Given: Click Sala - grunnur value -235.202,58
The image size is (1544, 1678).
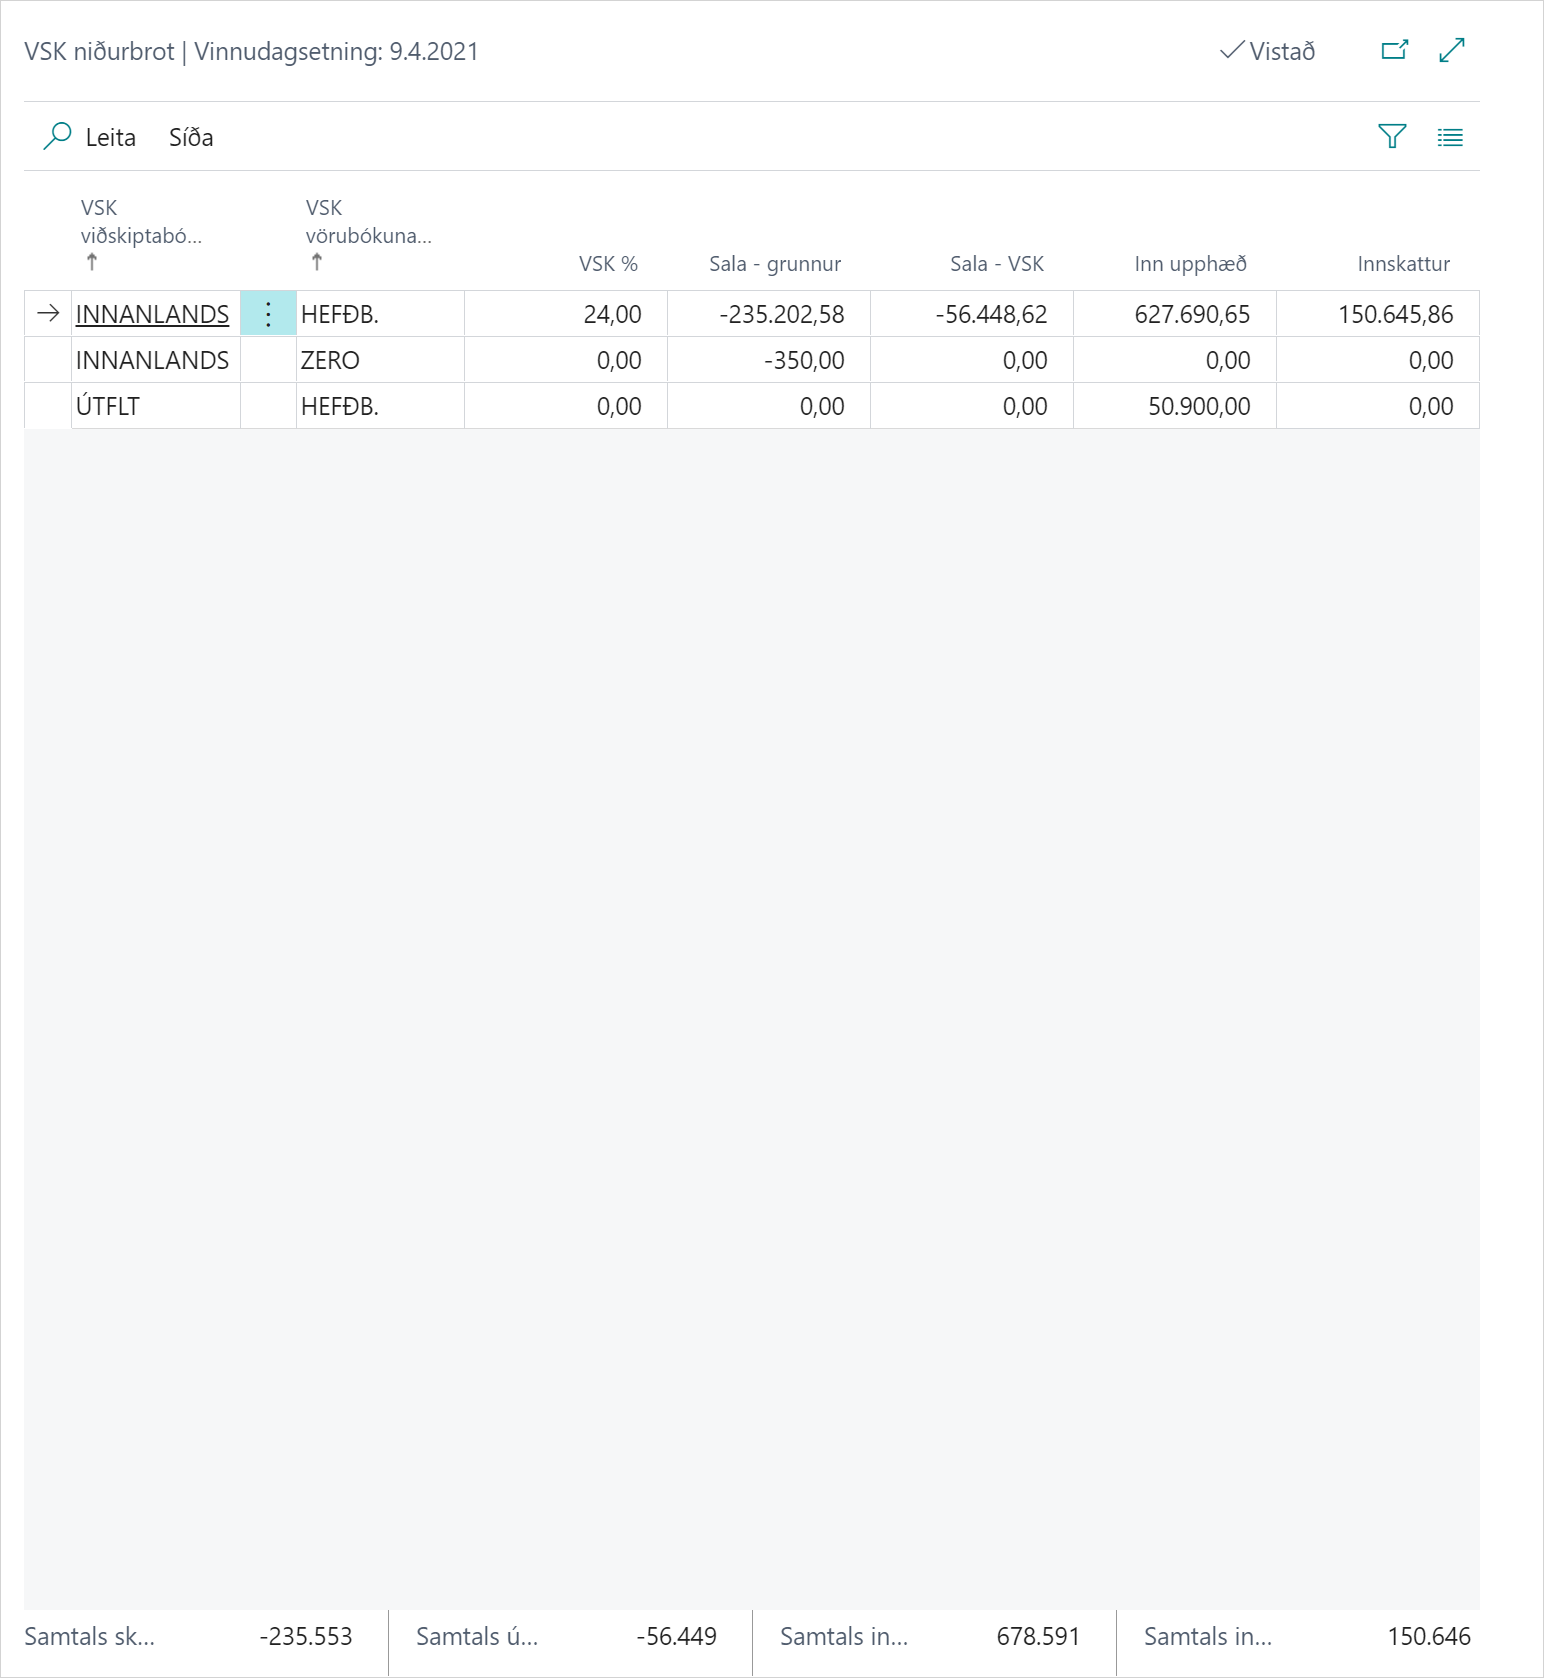Looking at the screenshot, I should click(781, 314).
